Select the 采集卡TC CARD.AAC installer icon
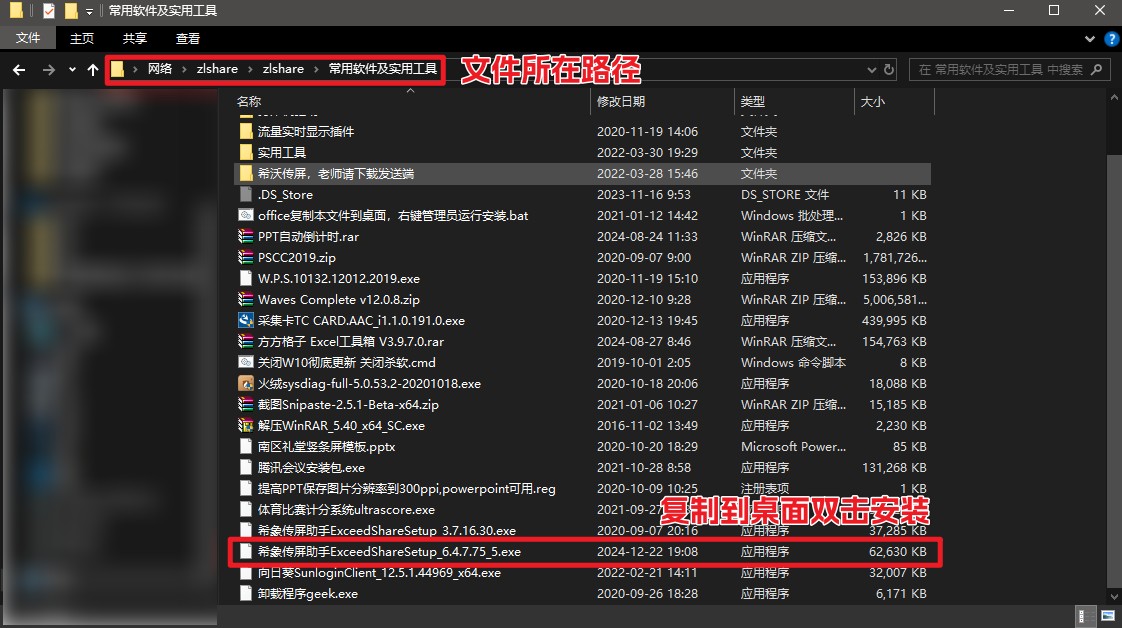This screenshot has width=1122, height=628. tap(245, 320)
